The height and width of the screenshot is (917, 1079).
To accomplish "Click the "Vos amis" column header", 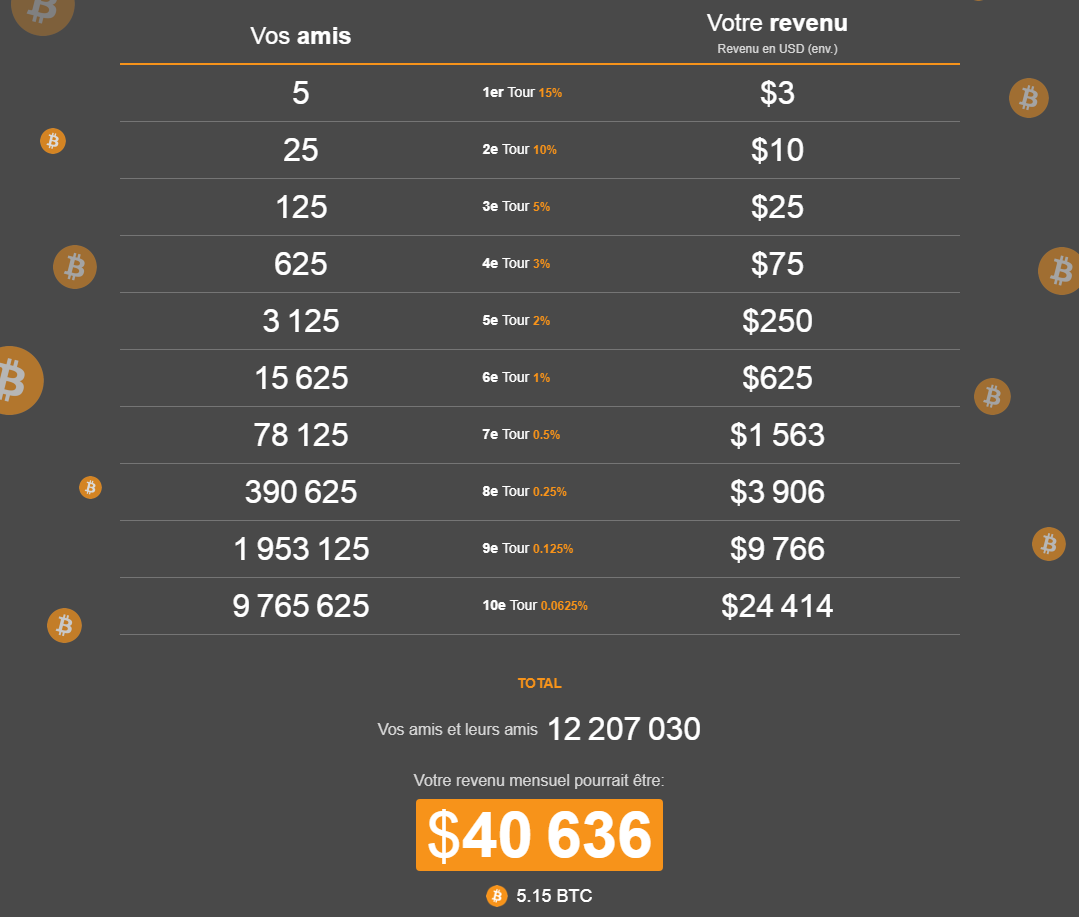I will click(301, 37).
